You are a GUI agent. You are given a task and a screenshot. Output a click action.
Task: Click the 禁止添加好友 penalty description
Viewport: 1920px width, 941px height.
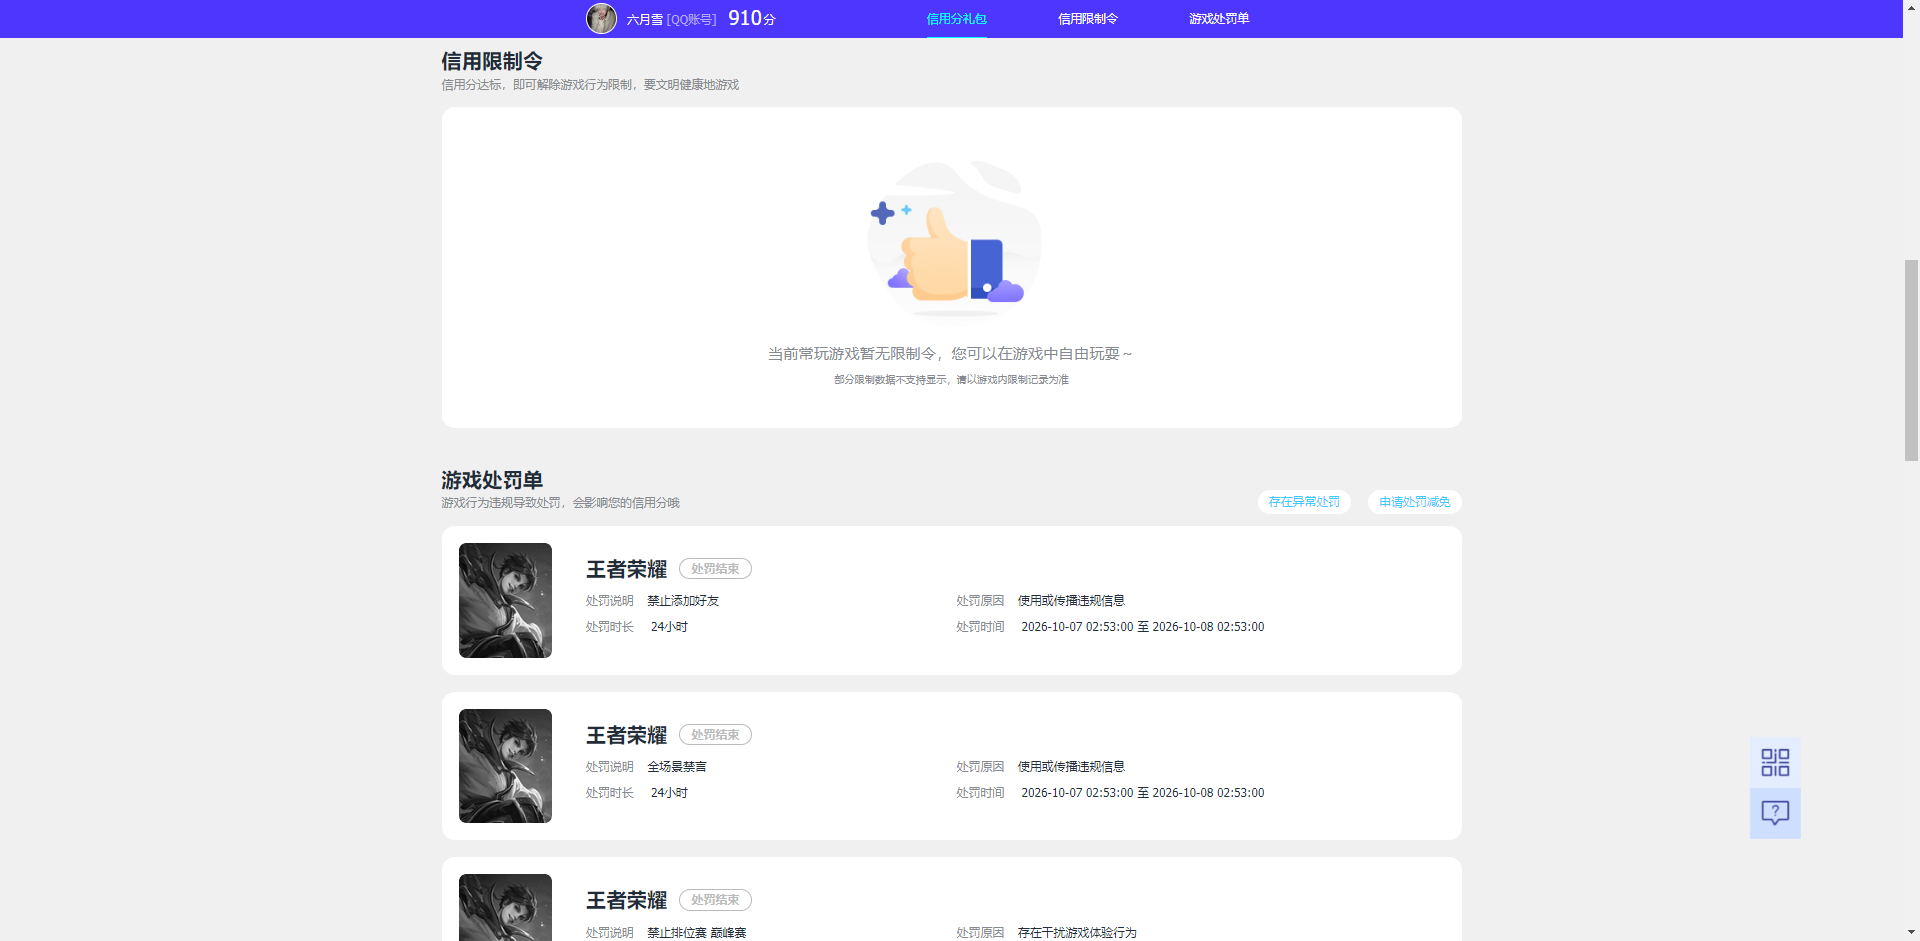coord(683,601)
